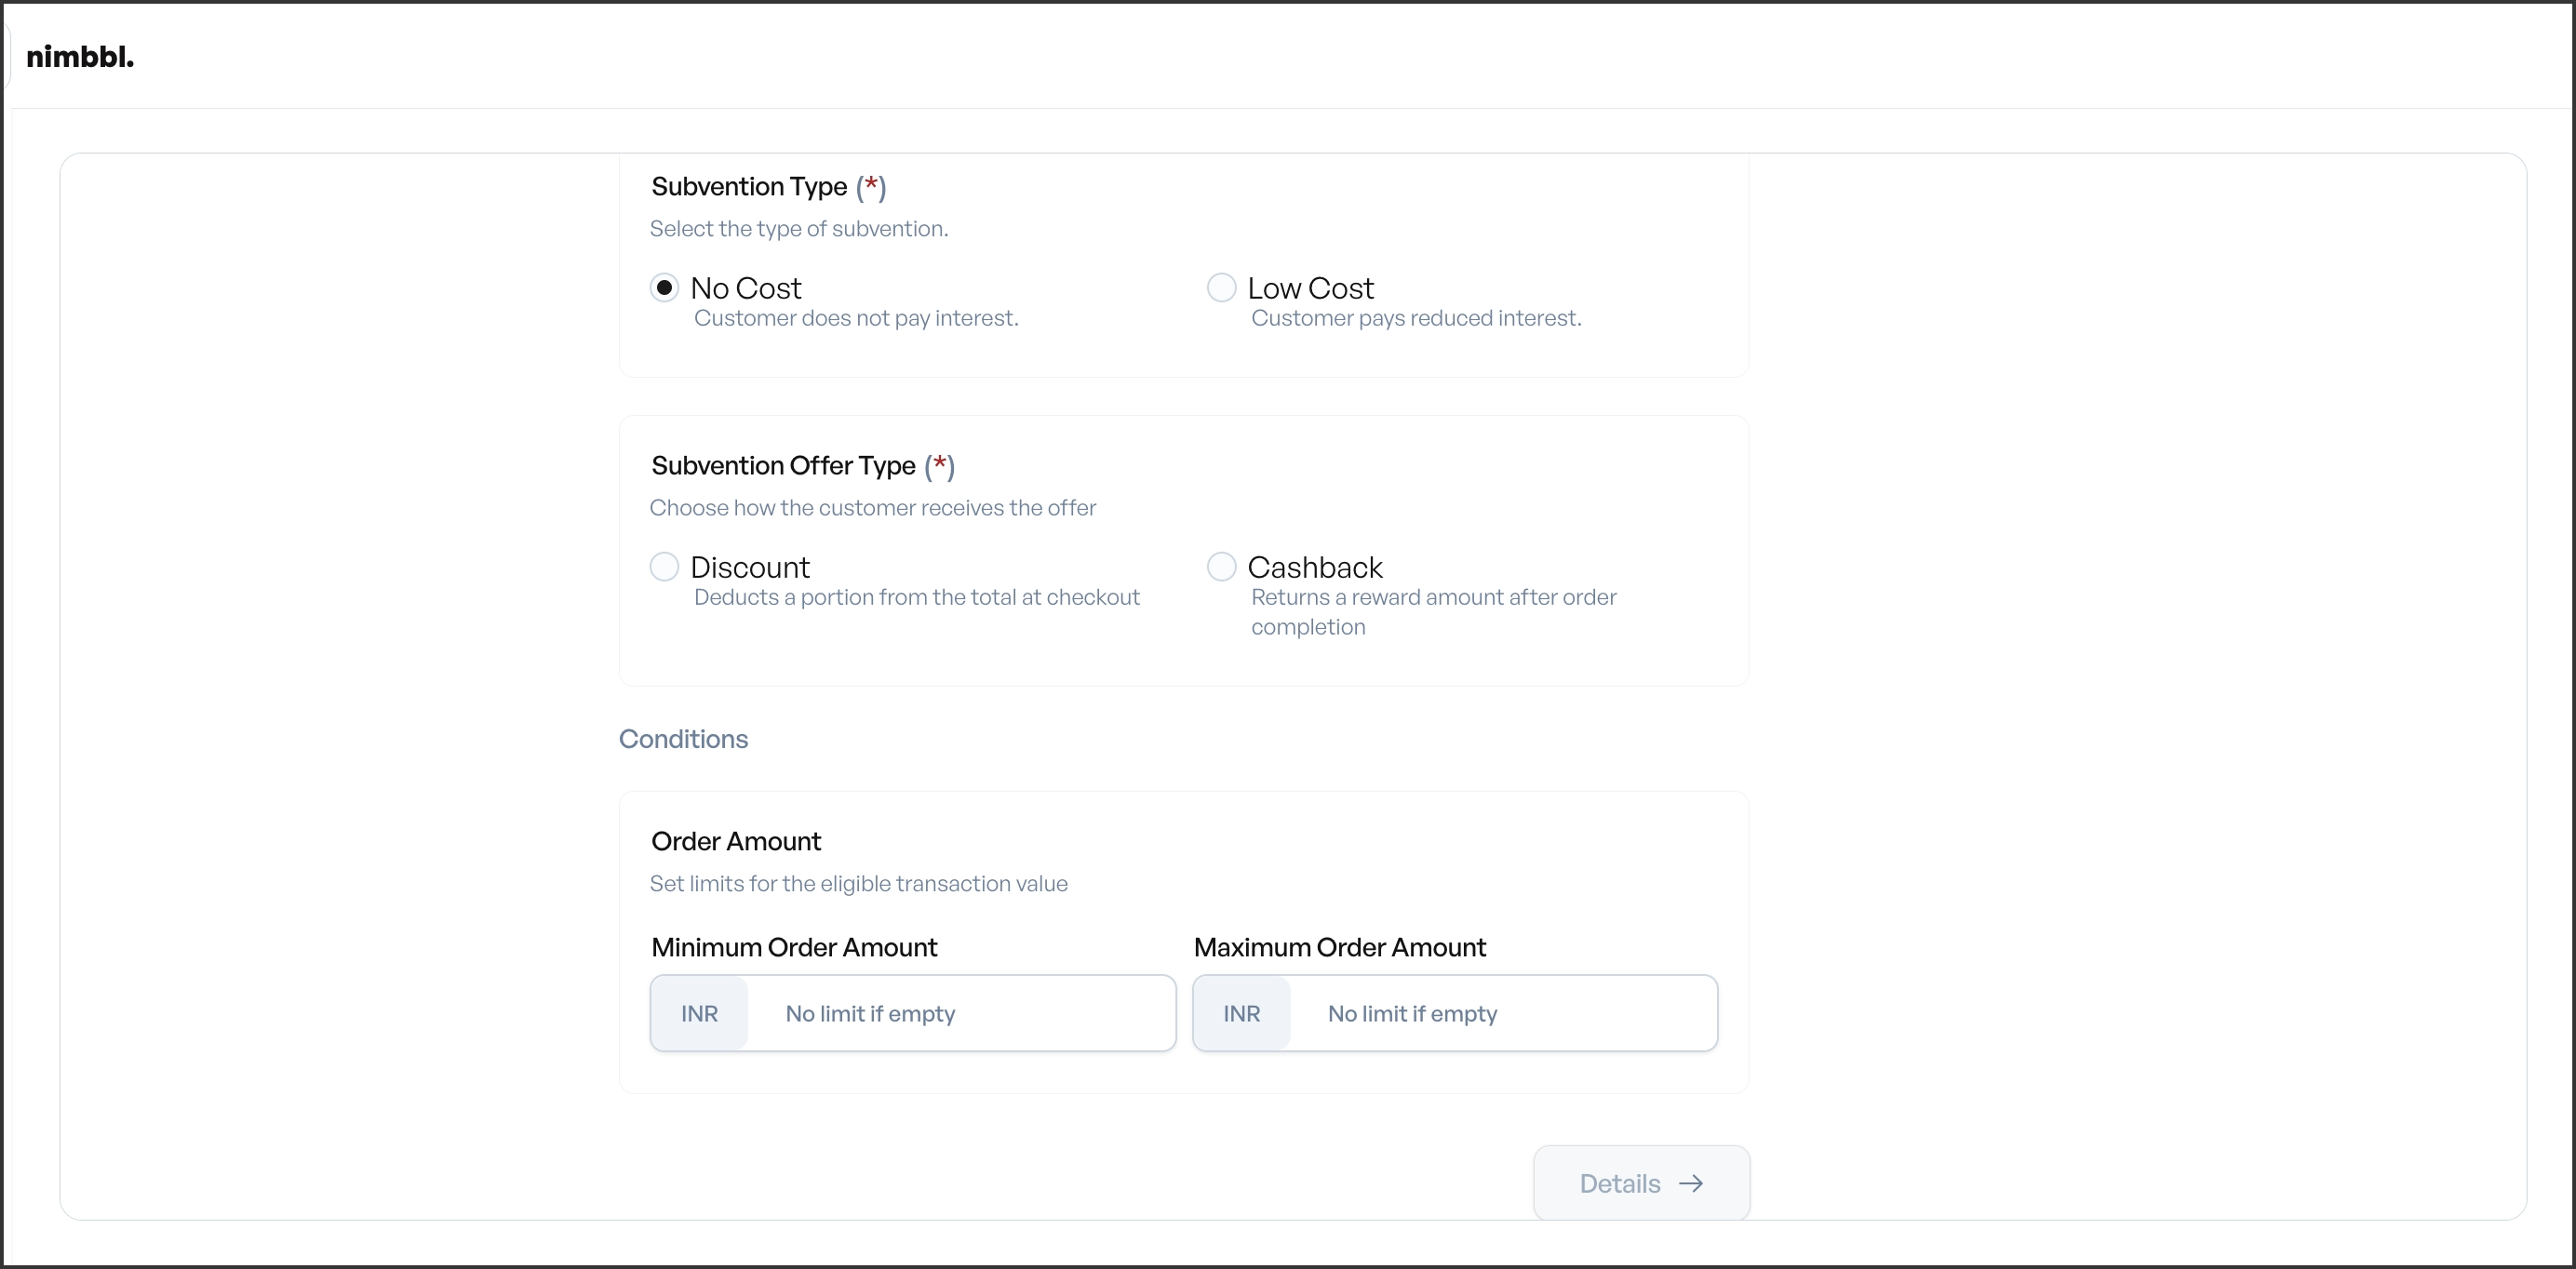Screen dimensions: 2576x1269
Task: Click the Maximum Order Amount label
Action: coord(1340,947)
